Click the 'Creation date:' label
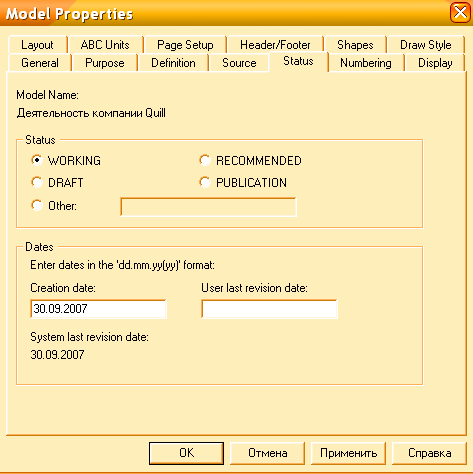The width and height of the screenshot is (473, 474). [63, 288]
